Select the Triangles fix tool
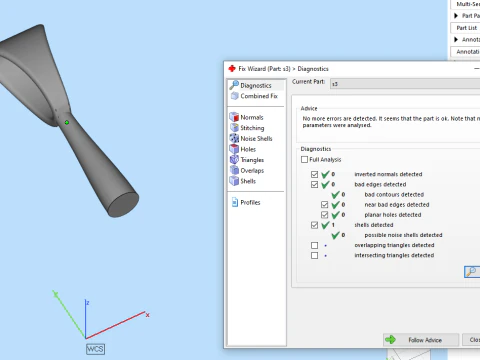The width and height of the screenshot is (480, 360). (x=247, y=160)
